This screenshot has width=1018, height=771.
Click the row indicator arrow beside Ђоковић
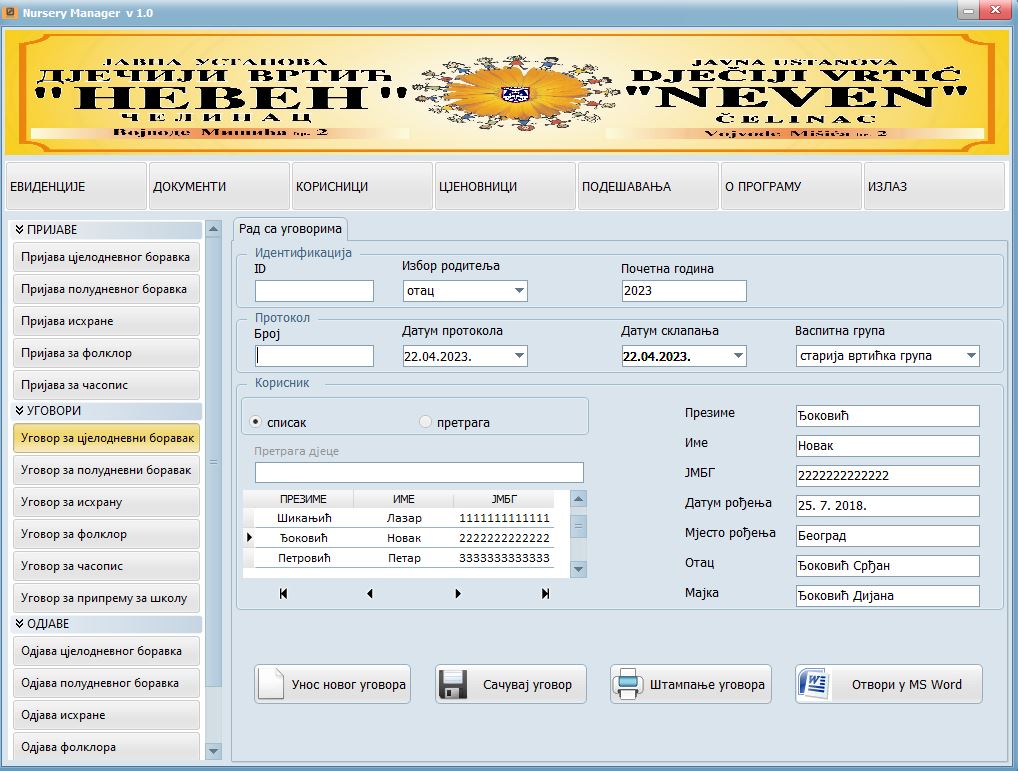coord(249,537)
